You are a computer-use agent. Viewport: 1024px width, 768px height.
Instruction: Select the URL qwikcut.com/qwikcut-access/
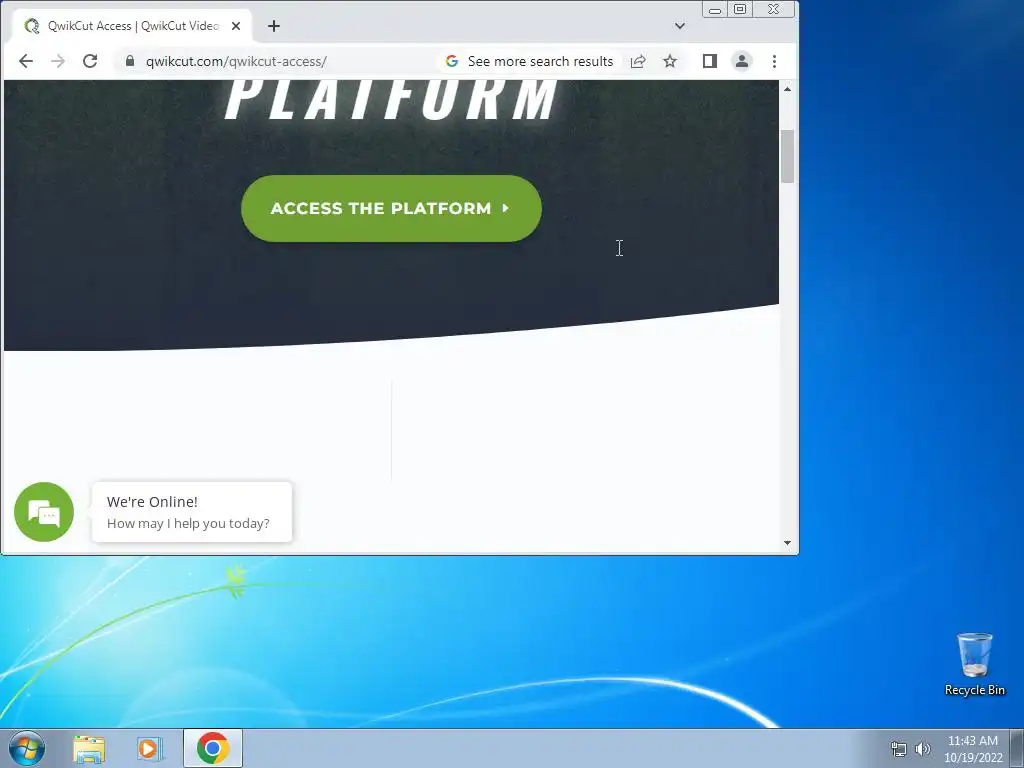tap(236, 61)
